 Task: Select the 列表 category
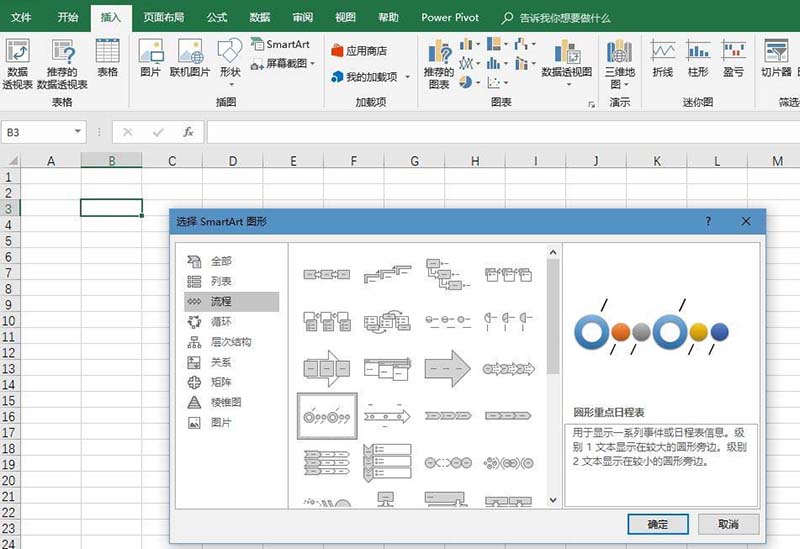[x=232, y=281]
